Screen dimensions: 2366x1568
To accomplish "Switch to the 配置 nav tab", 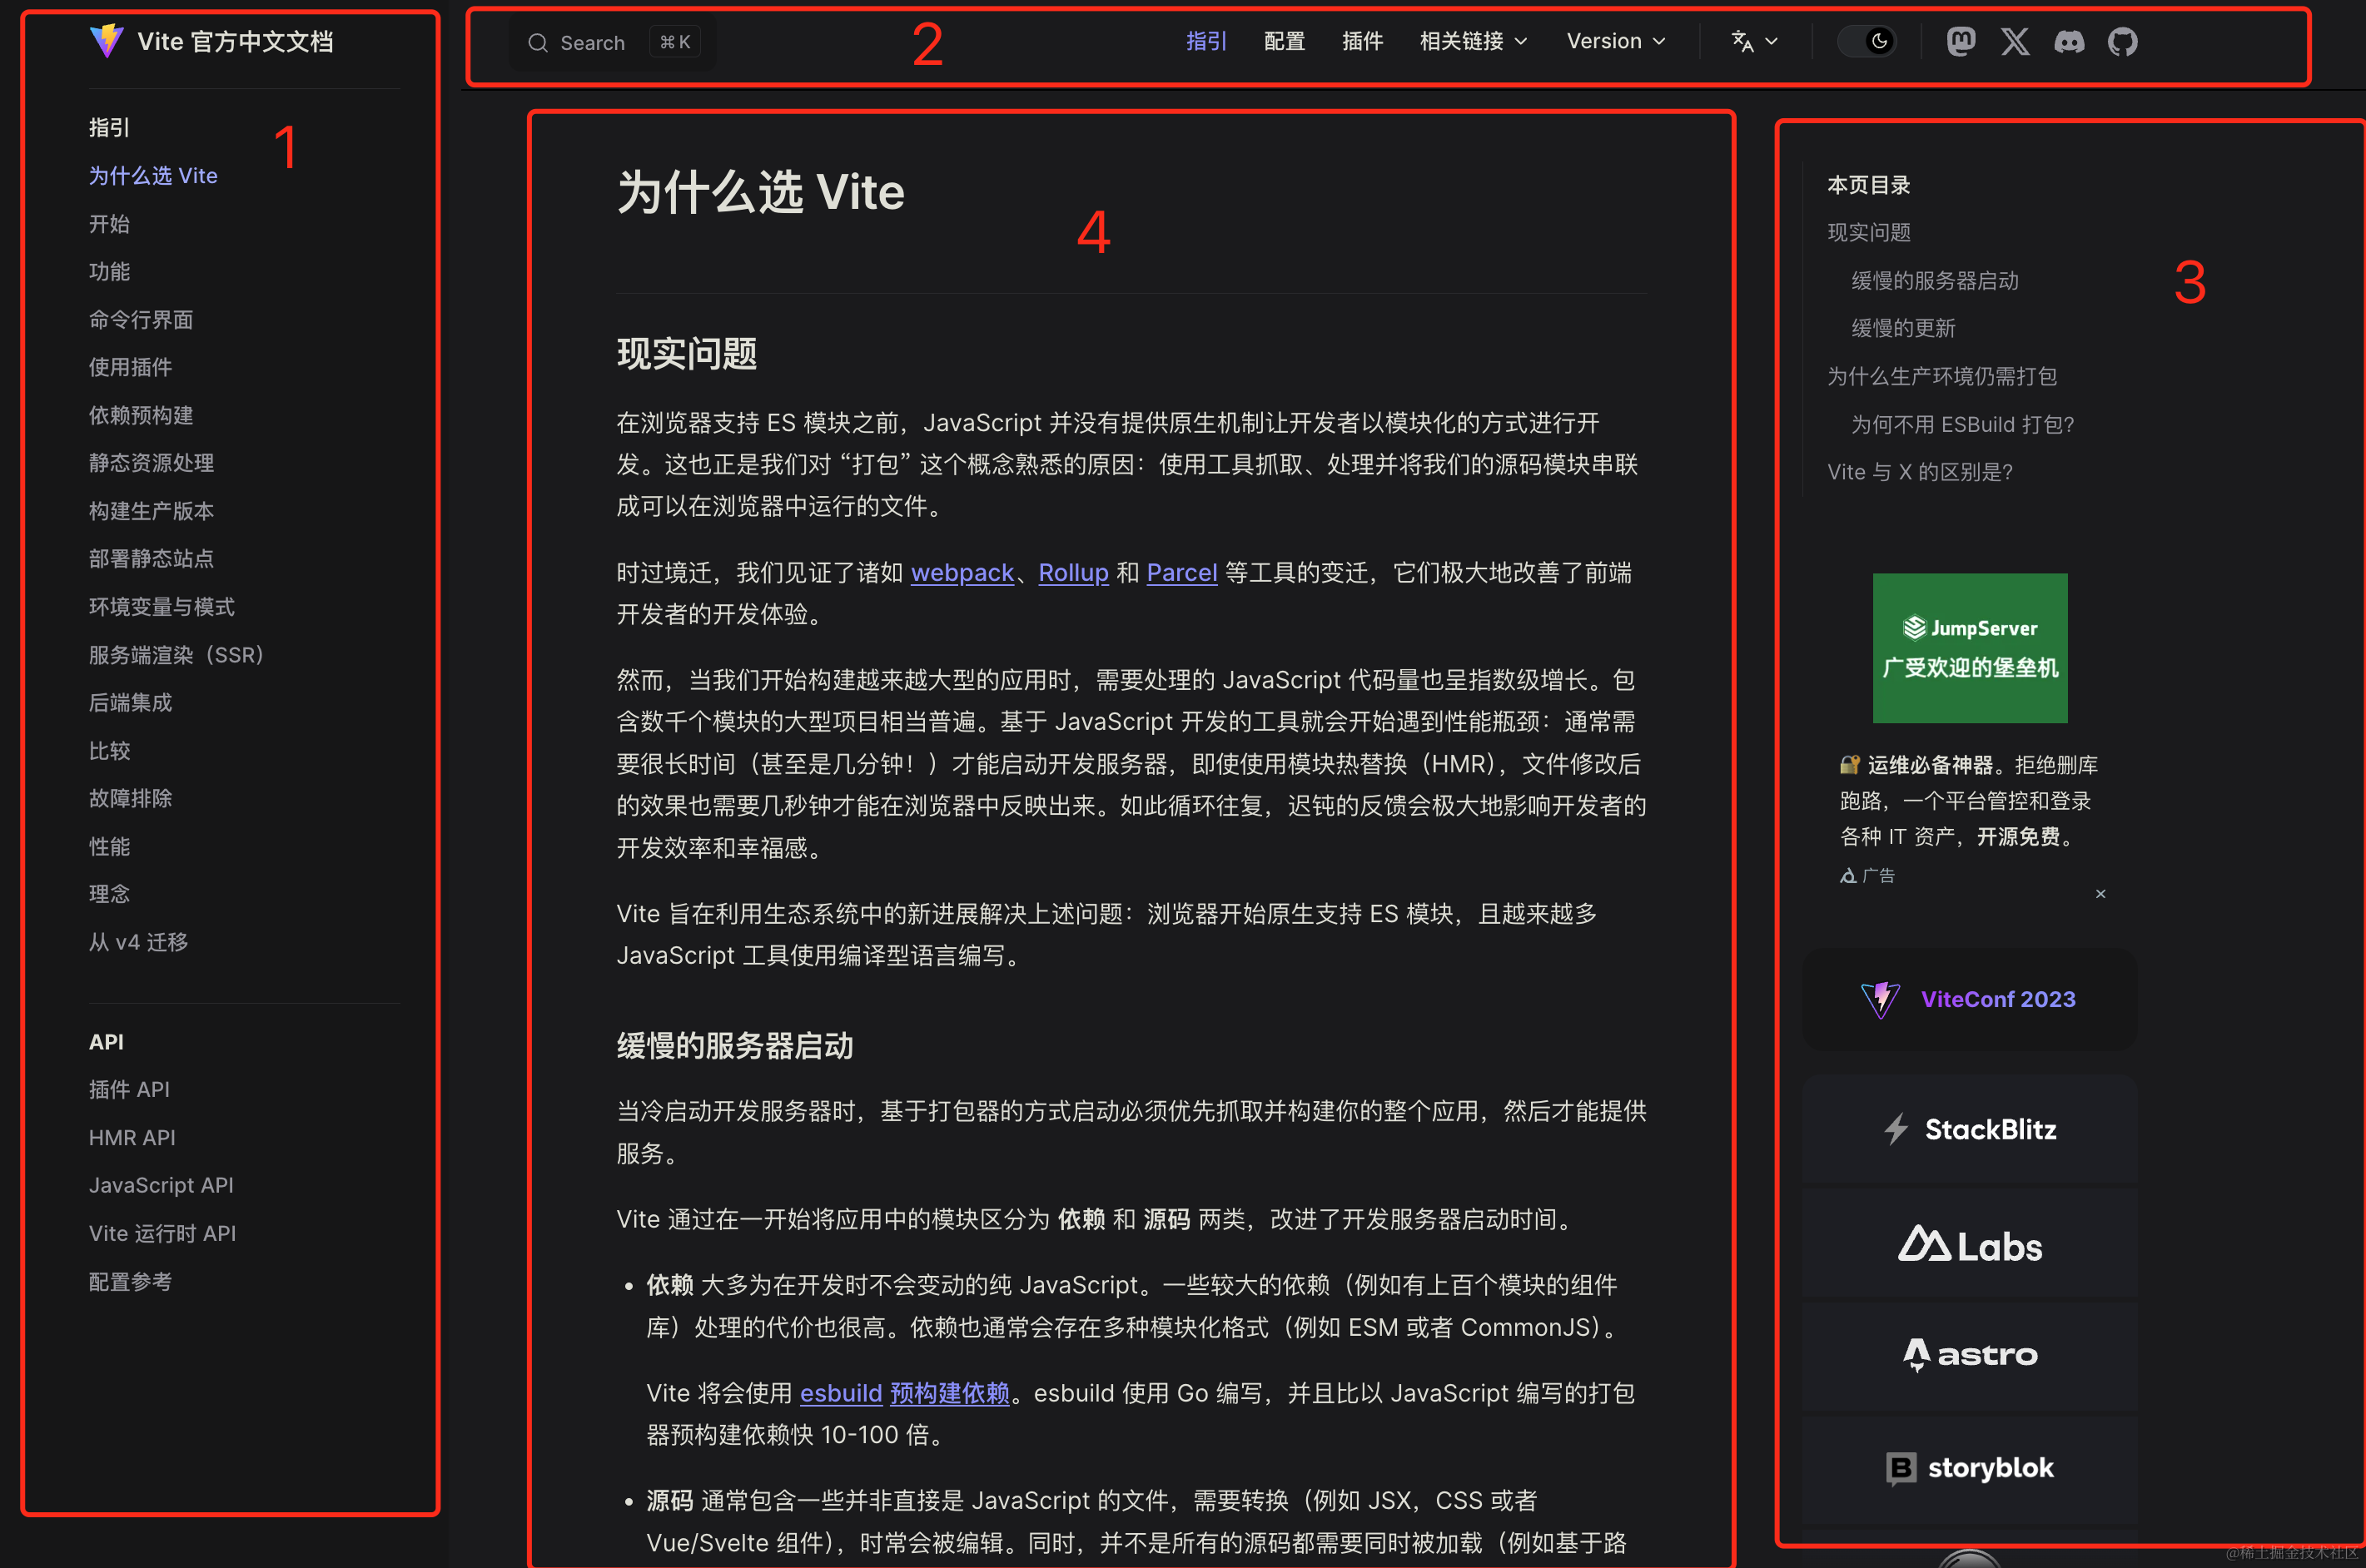I will [1284, 41].
